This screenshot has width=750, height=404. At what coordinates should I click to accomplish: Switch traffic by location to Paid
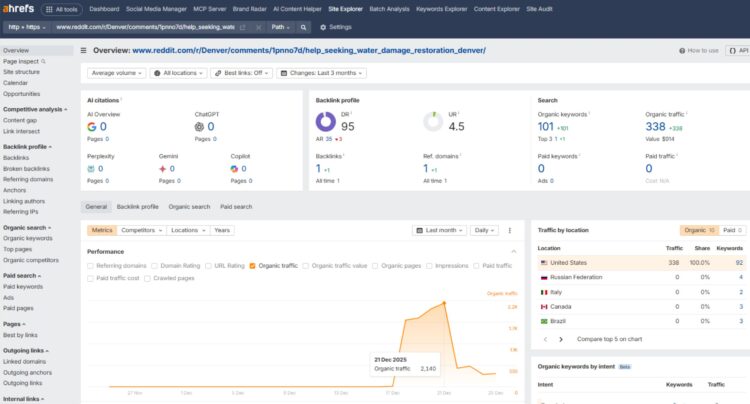click(732, 230)
